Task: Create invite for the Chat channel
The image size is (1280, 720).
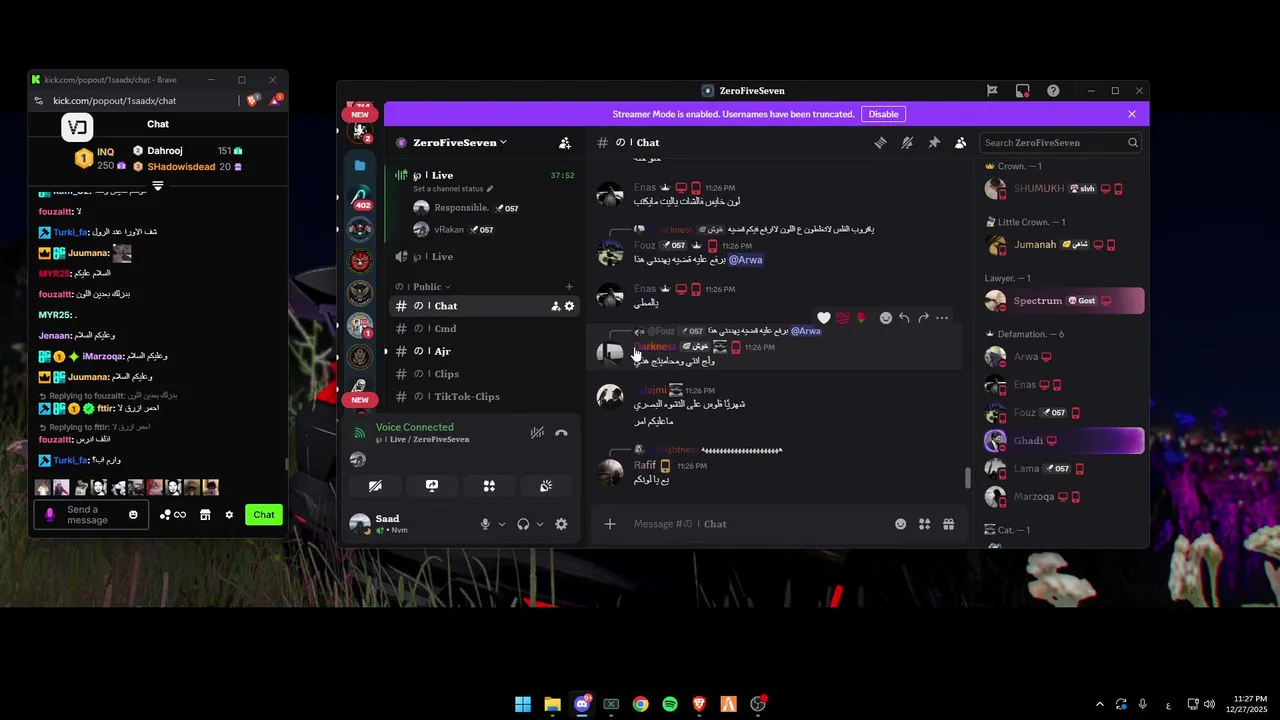Action: (556, 306)
